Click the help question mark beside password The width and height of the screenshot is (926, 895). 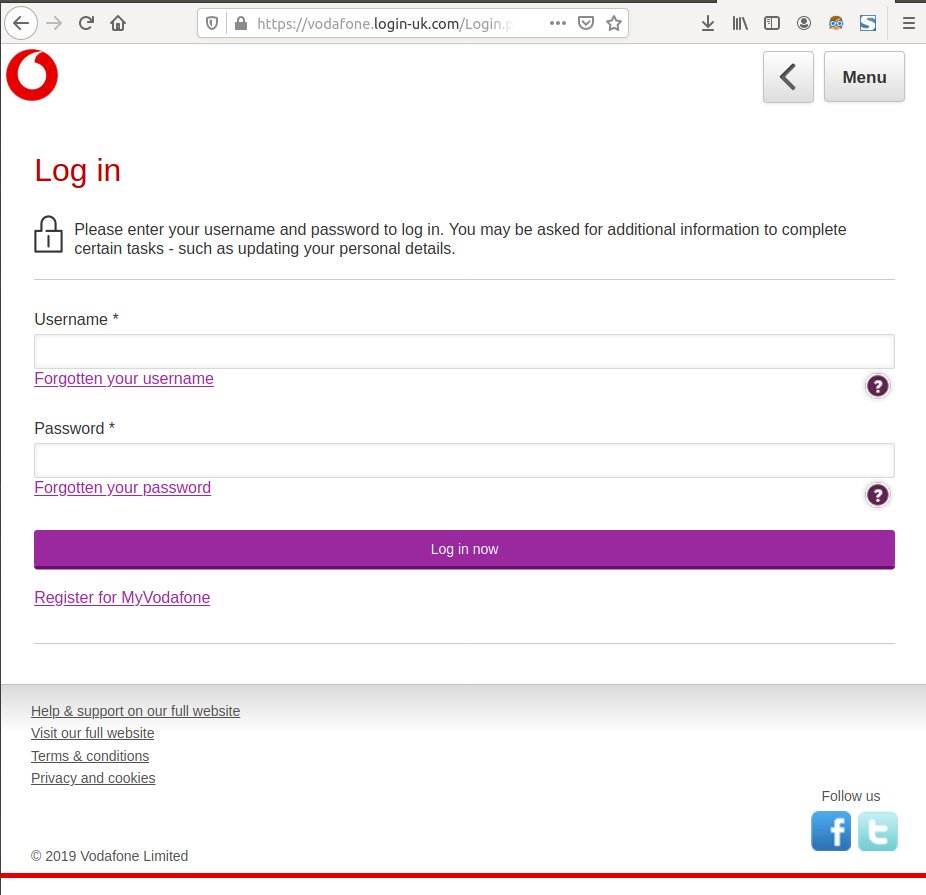878,495
